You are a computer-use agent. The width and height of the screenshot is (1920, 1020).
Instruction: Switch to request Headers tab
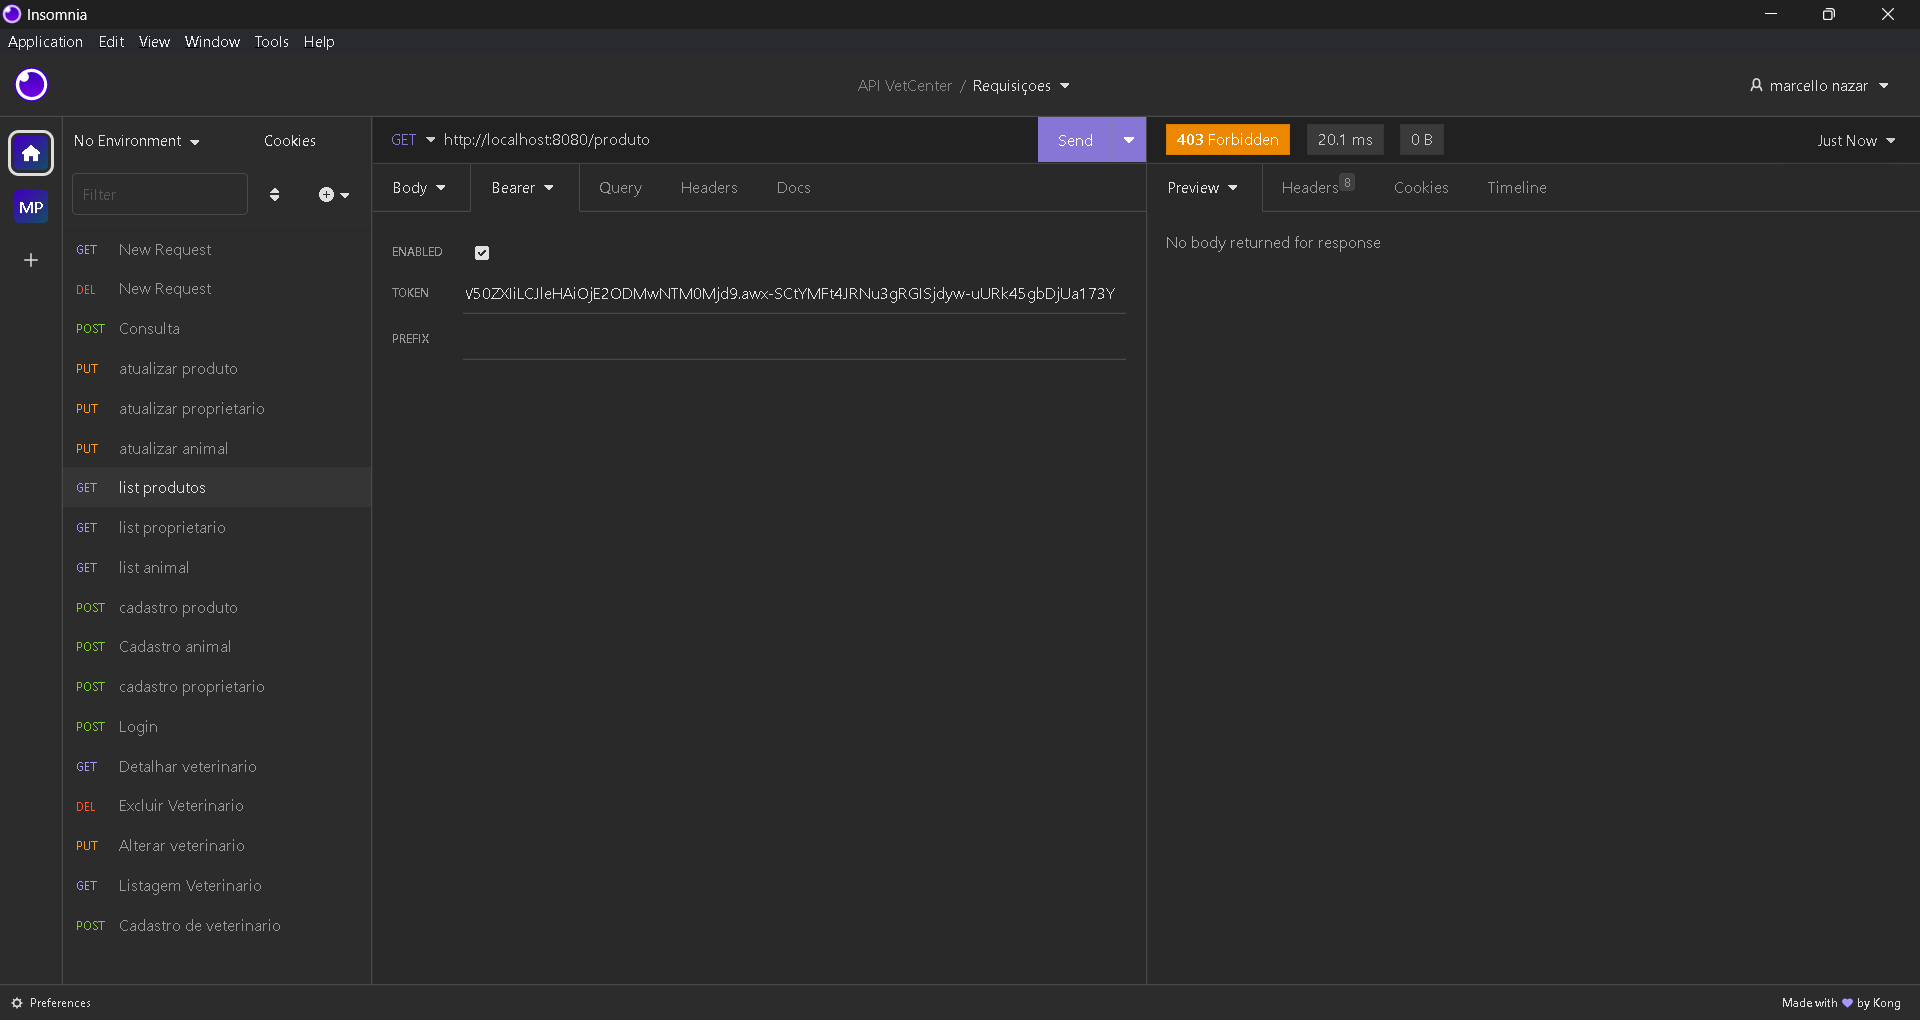[709, 188]
